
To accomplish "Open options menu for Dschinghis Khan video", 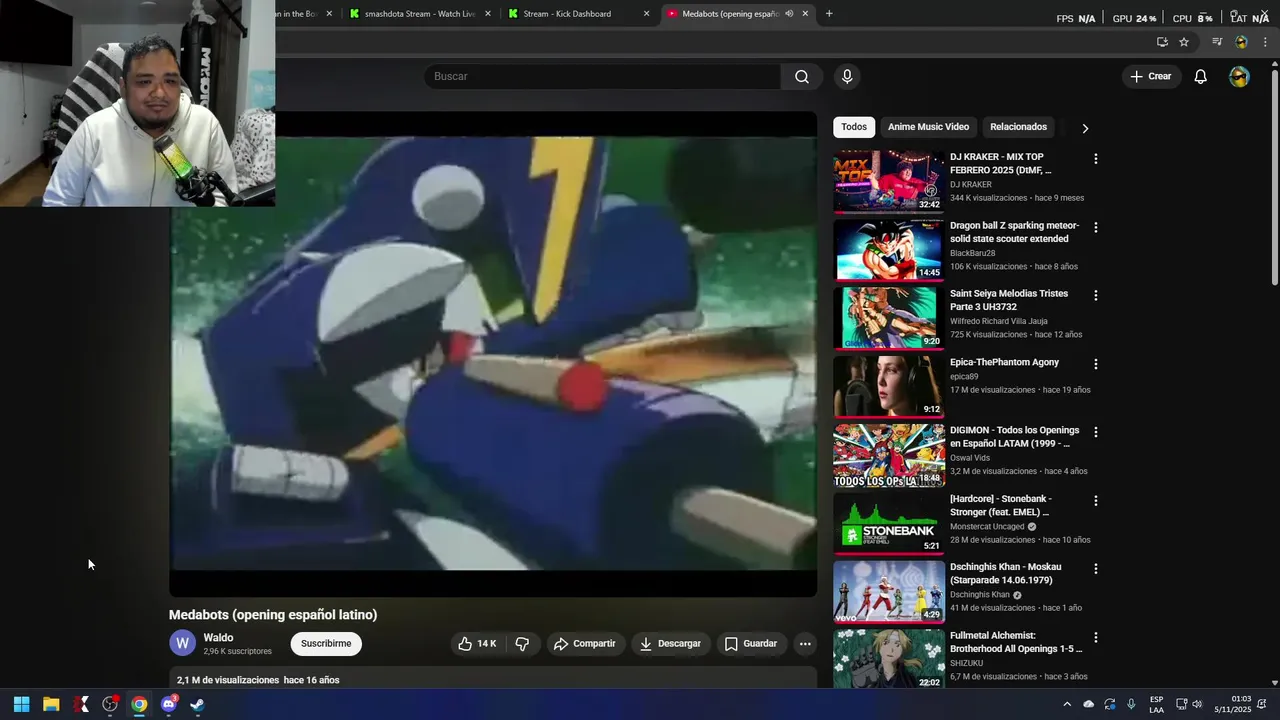I will click(x=1095, y=569).
